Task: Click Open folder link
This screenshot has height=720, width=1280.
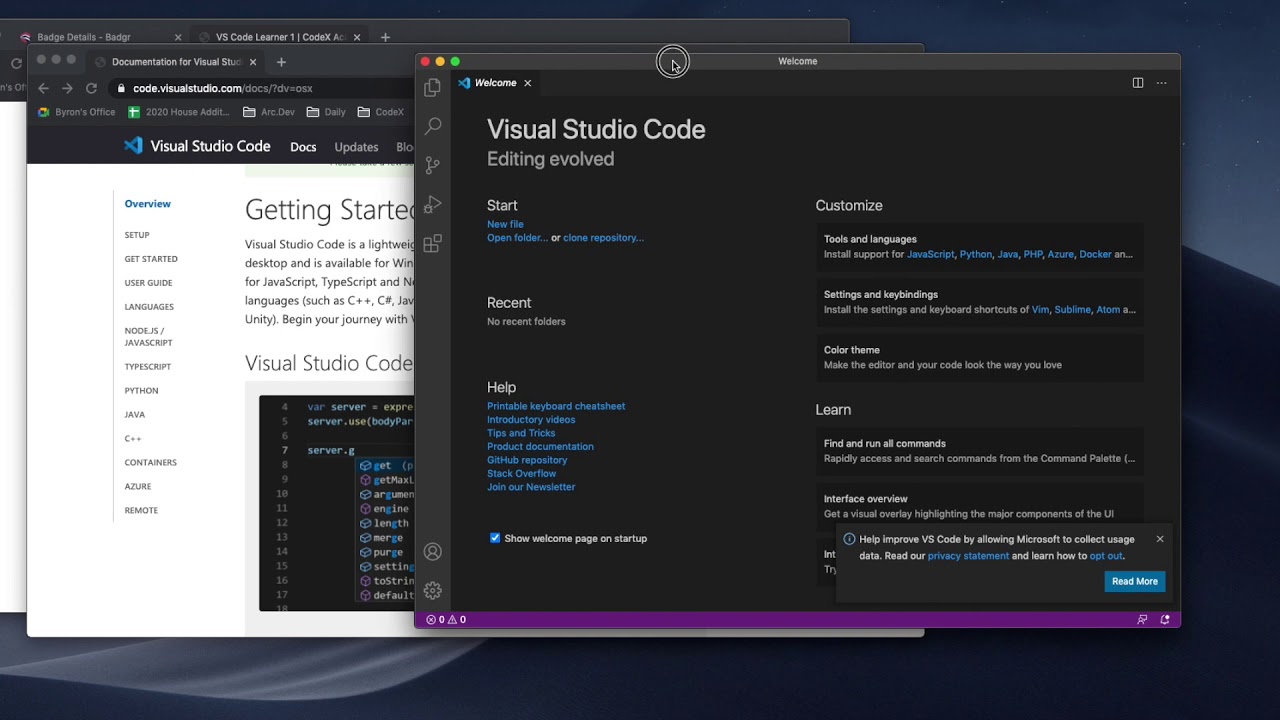Action: [517, 238]
